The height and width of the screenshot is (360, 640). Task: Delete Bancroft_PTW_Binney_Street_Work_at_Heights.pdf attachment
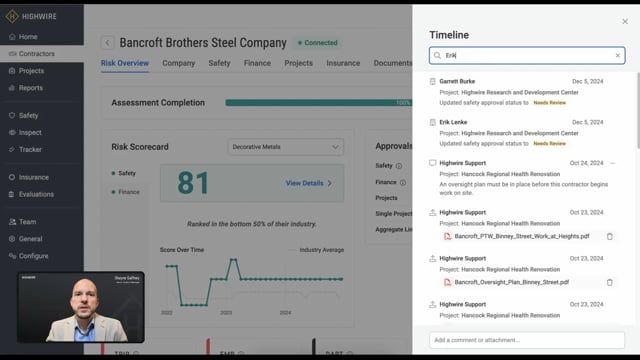pyautogui.click(x=609, y=236)
